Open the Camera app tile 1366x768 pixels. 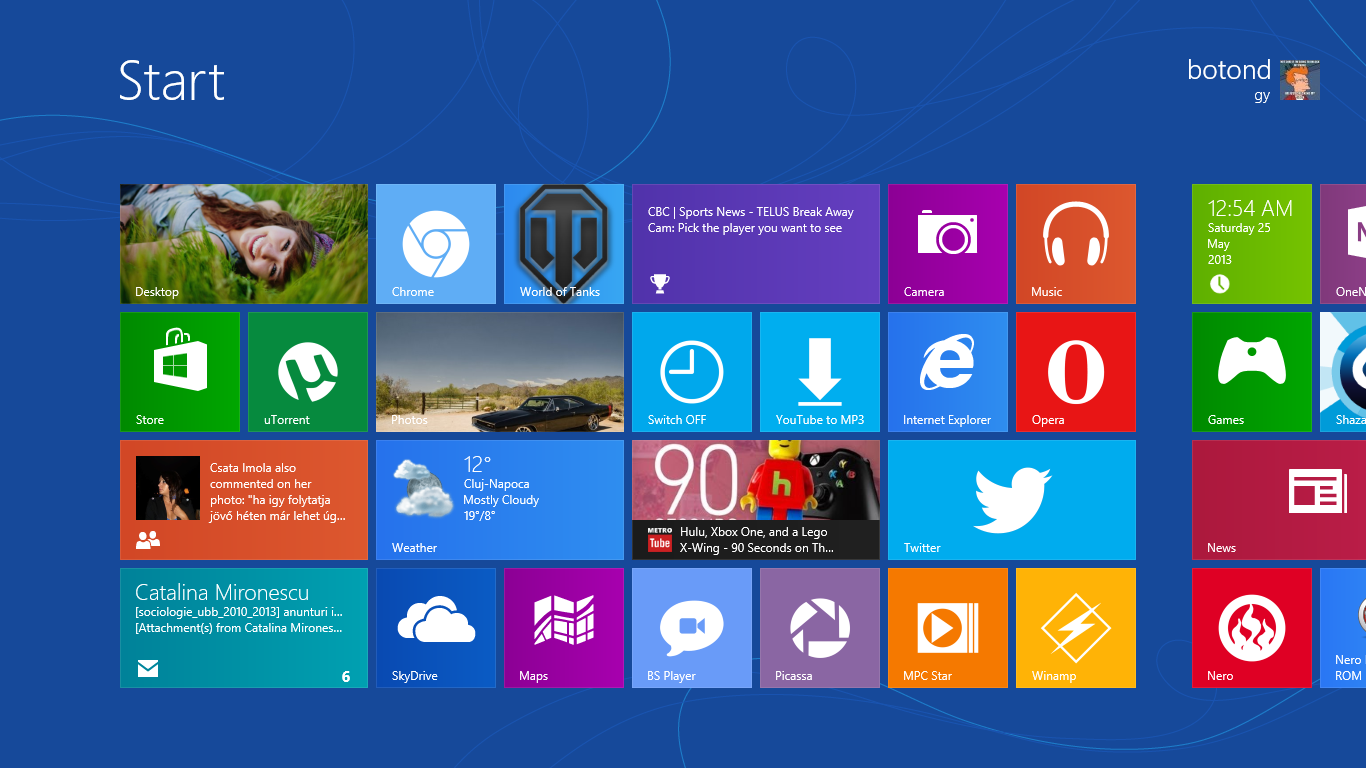(948, 244)
